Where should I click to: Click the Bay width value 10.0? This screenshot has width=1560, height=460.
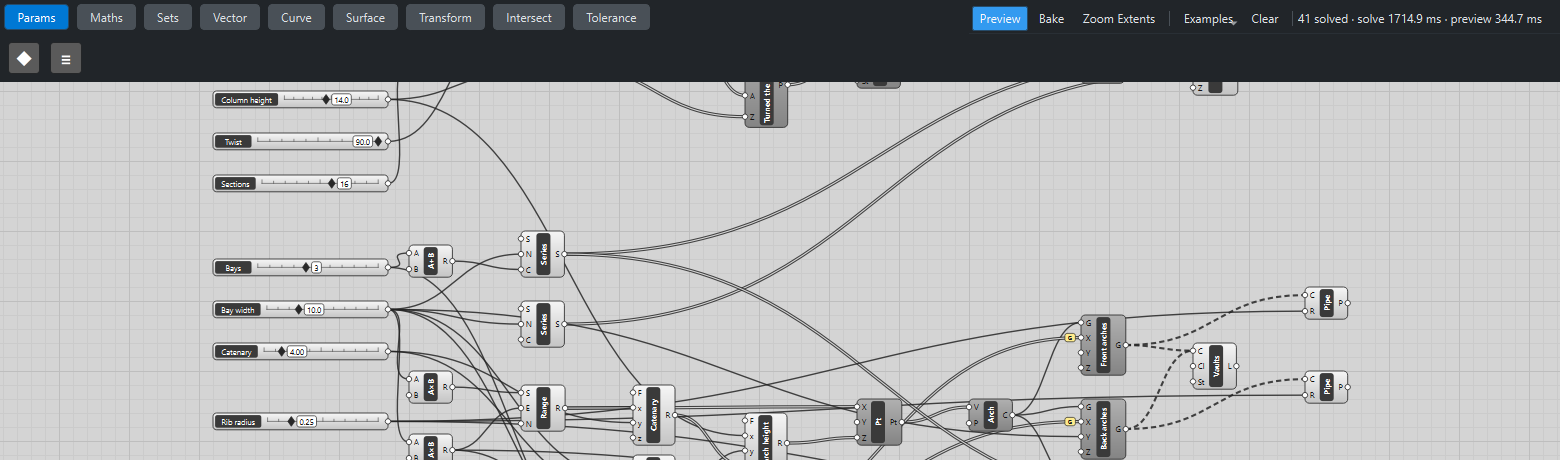pos(314,310)
